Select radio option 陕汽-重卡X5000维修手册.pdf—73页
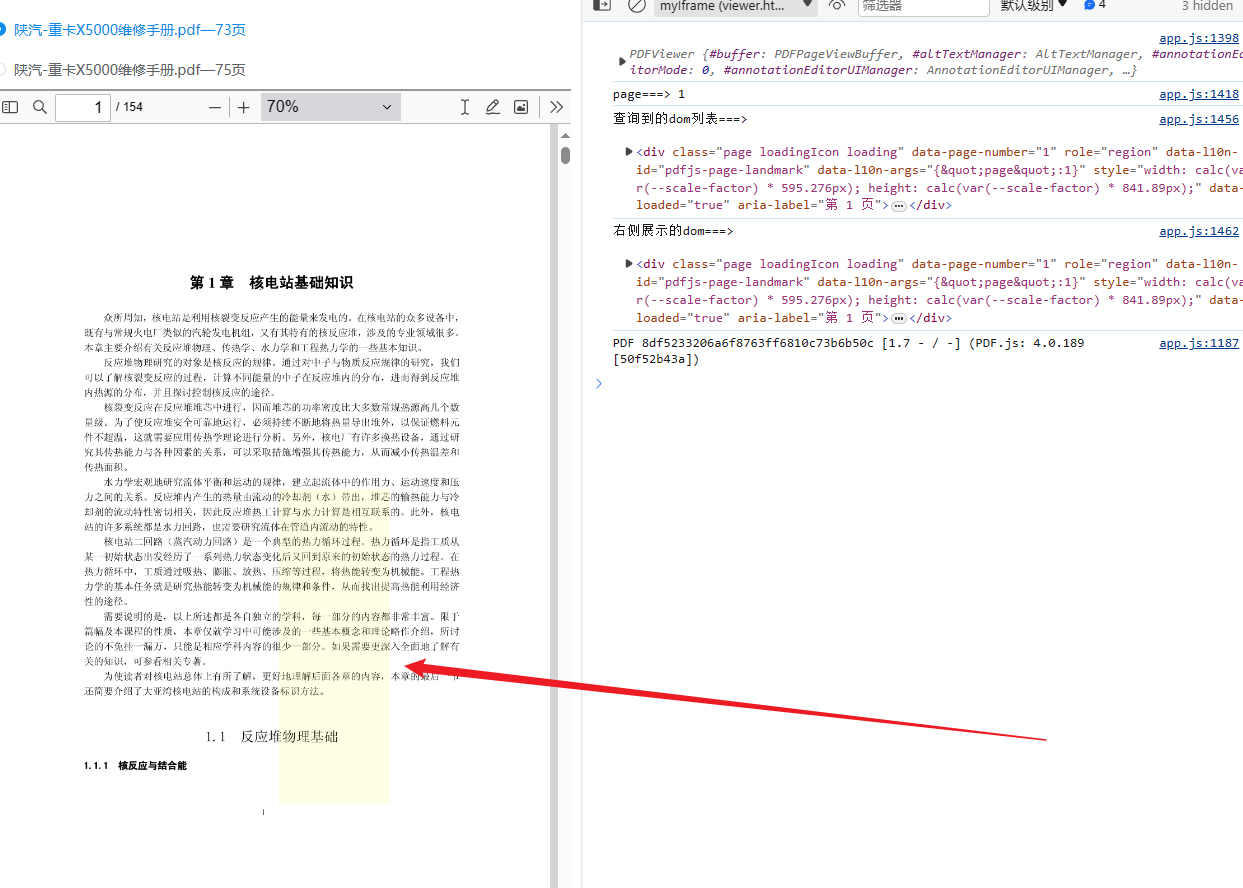 click(3, 30)
